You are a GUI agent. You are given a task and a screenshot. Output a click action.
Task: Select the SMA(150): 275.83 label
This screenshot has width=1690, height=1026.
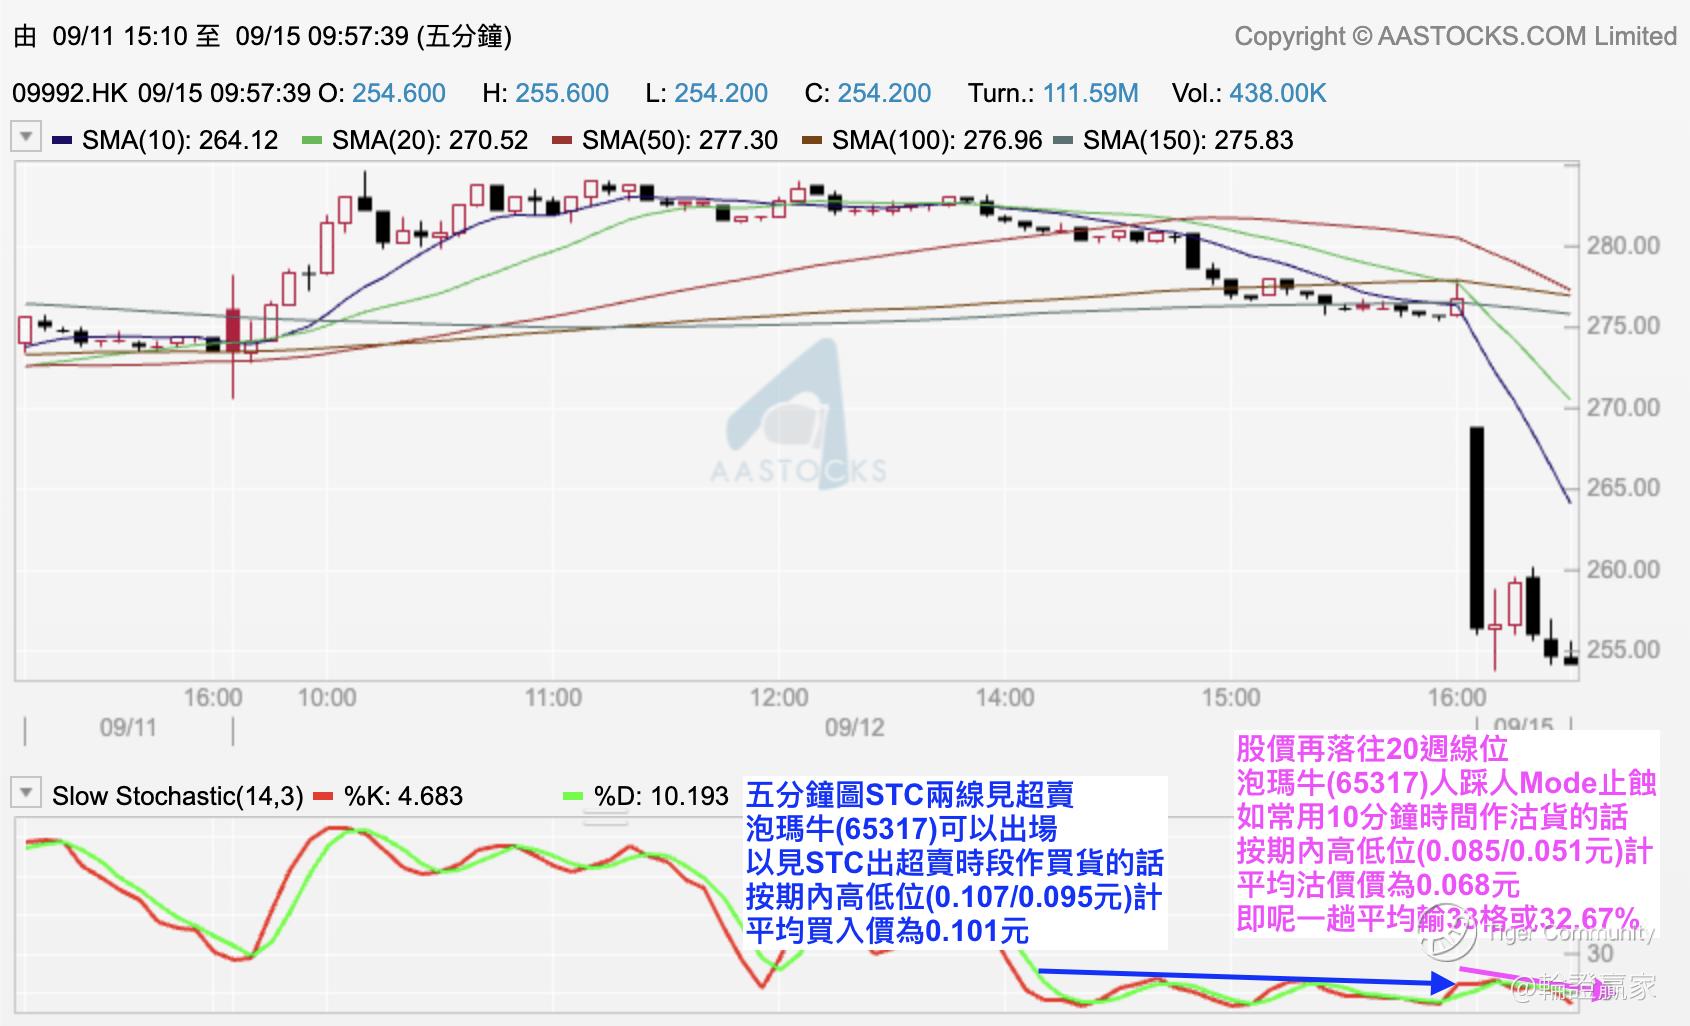1188,140
